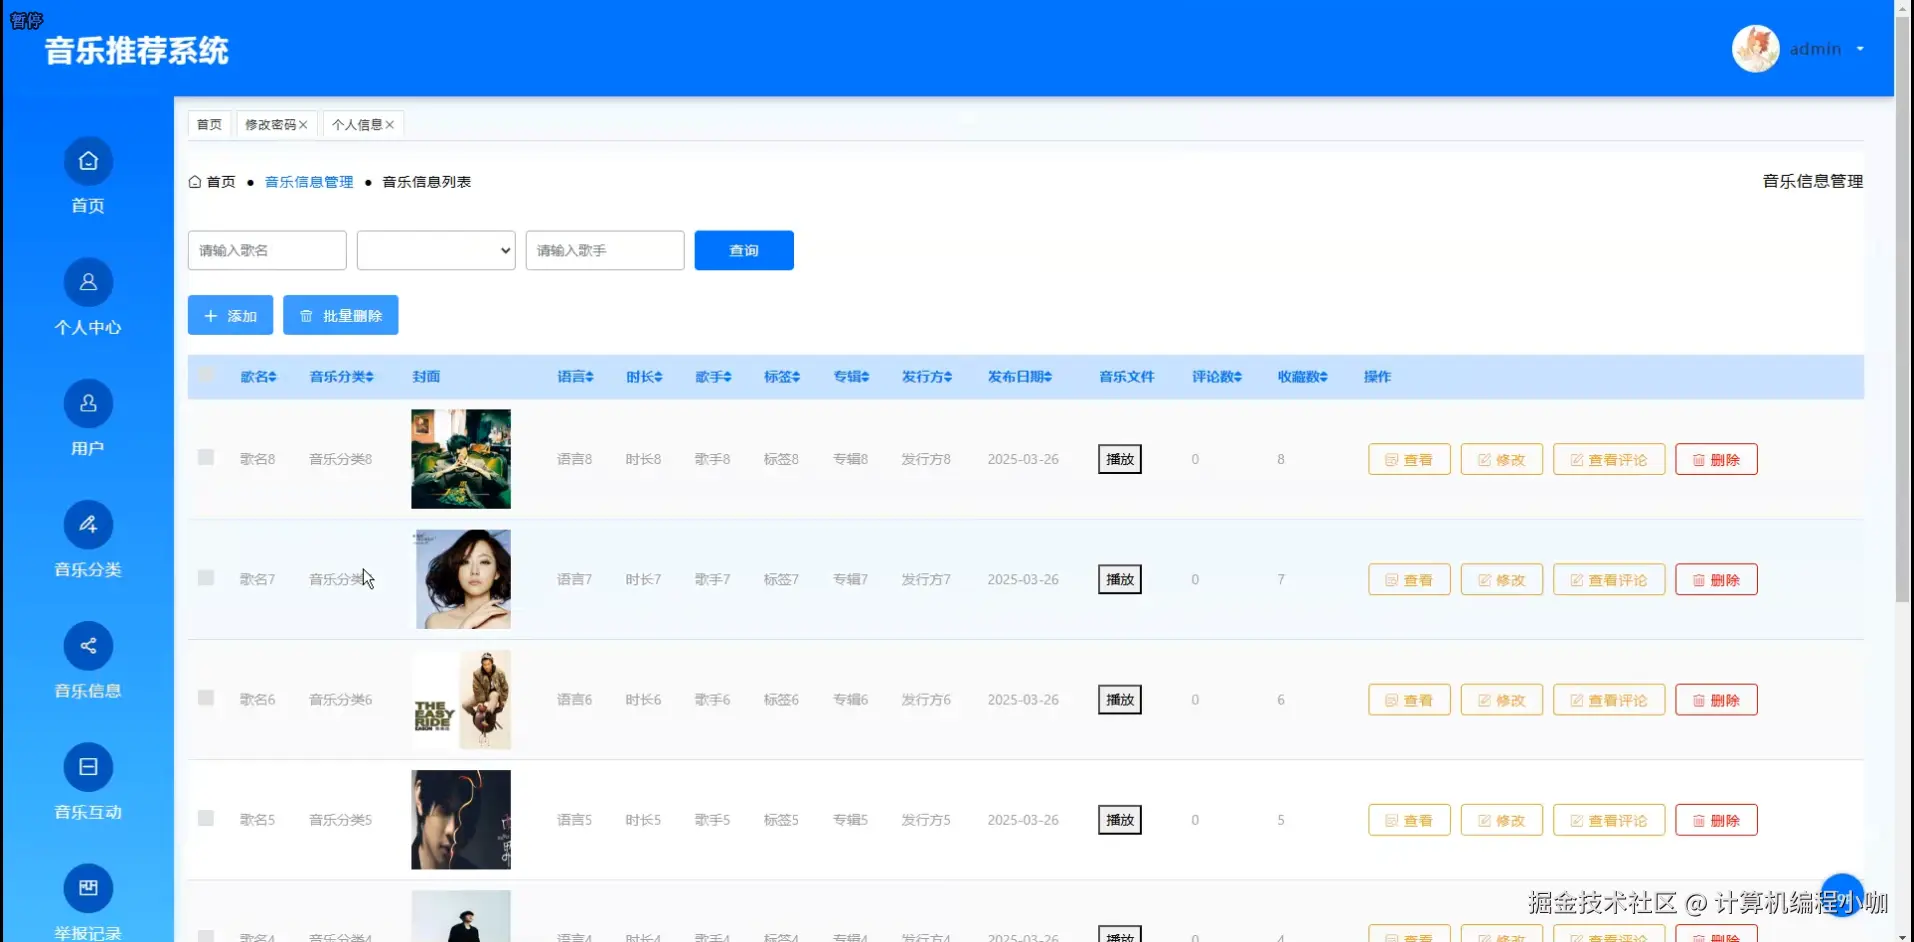Check the row checkbox for 歌名5
1914x942 pixels.
click(x=206, y=818)
